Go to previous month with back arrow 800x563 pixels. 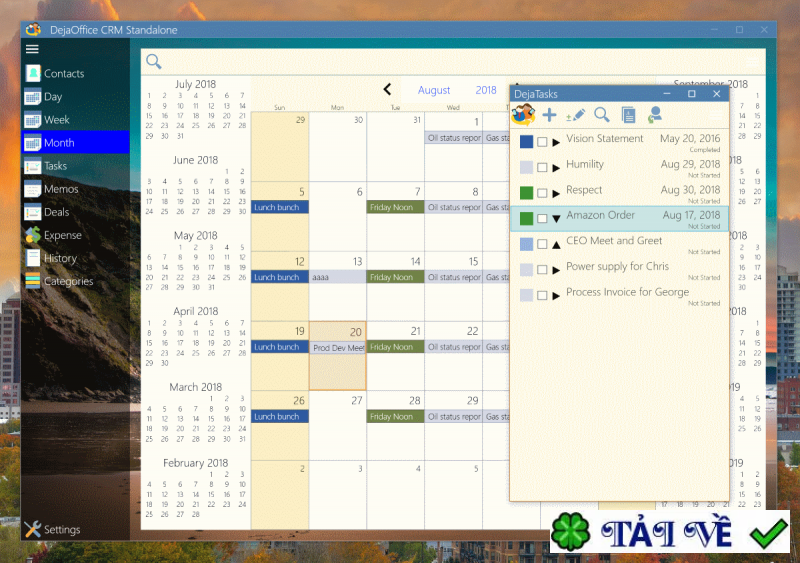(387, 89)
